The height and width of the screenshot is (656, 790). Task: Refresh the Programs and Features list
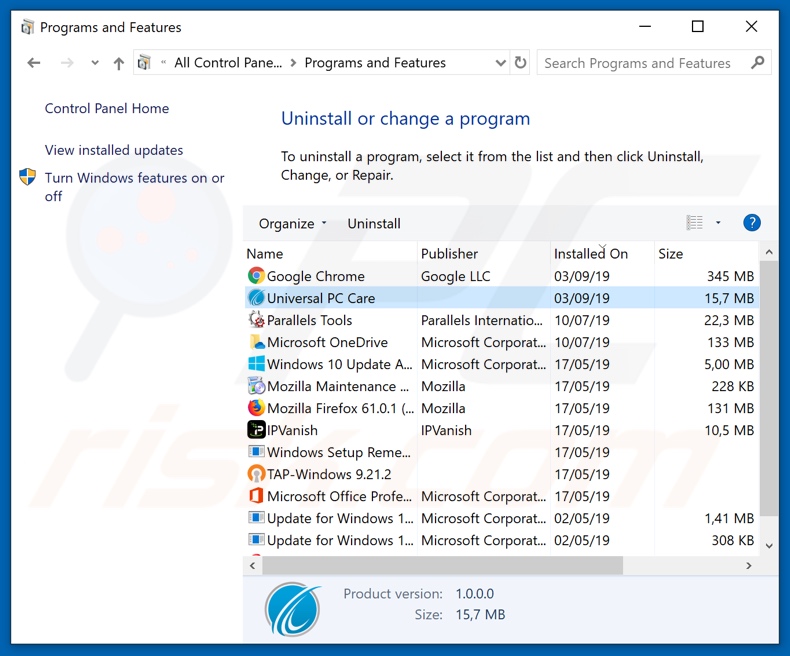(x=520, y=63)
